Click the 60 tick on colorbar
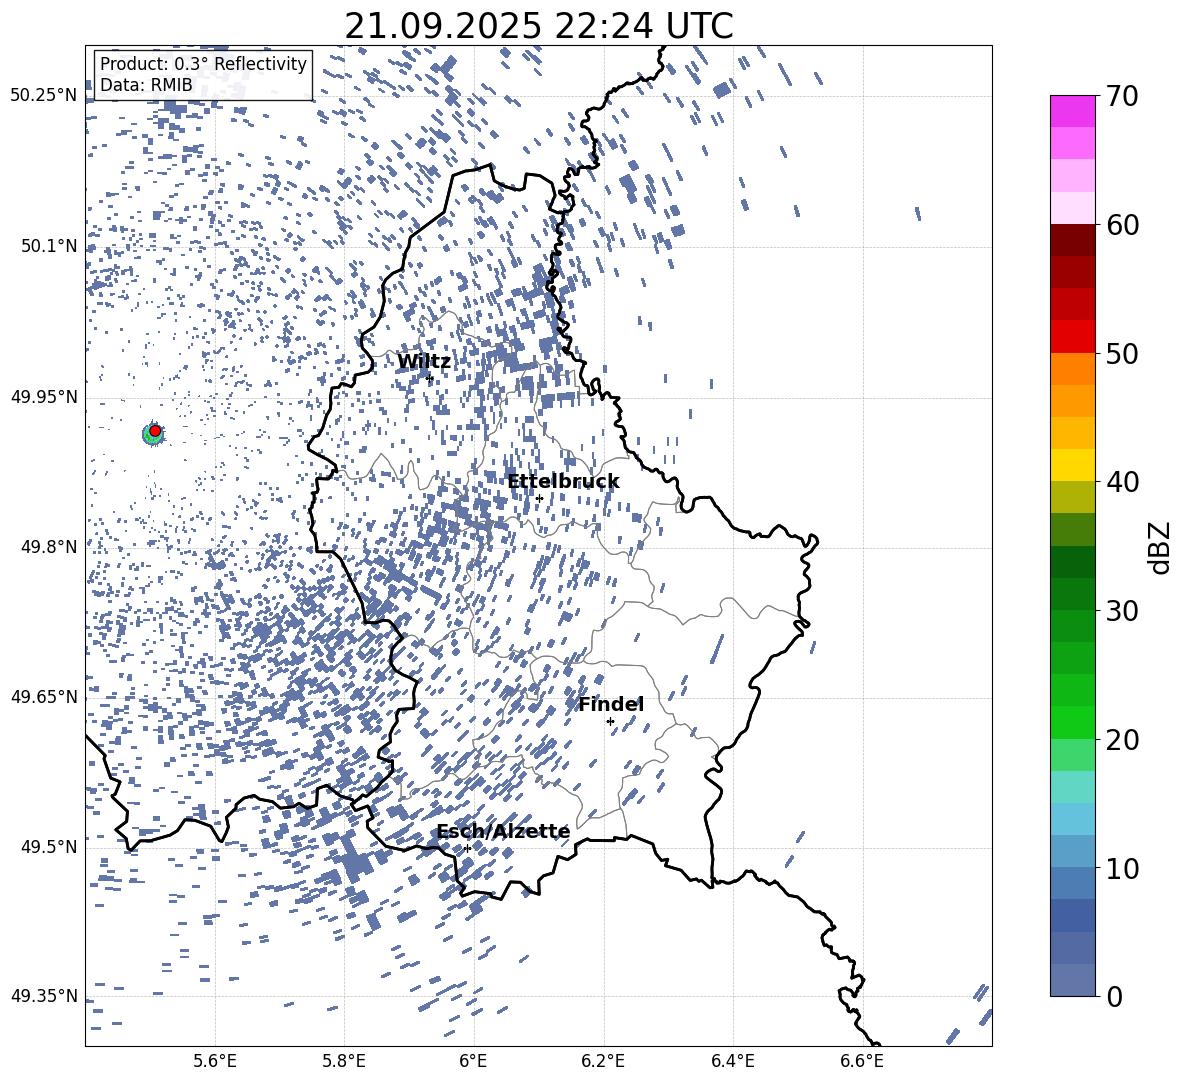Viewport: 1184px width, 1081px height. click(x=1122, y=225)
